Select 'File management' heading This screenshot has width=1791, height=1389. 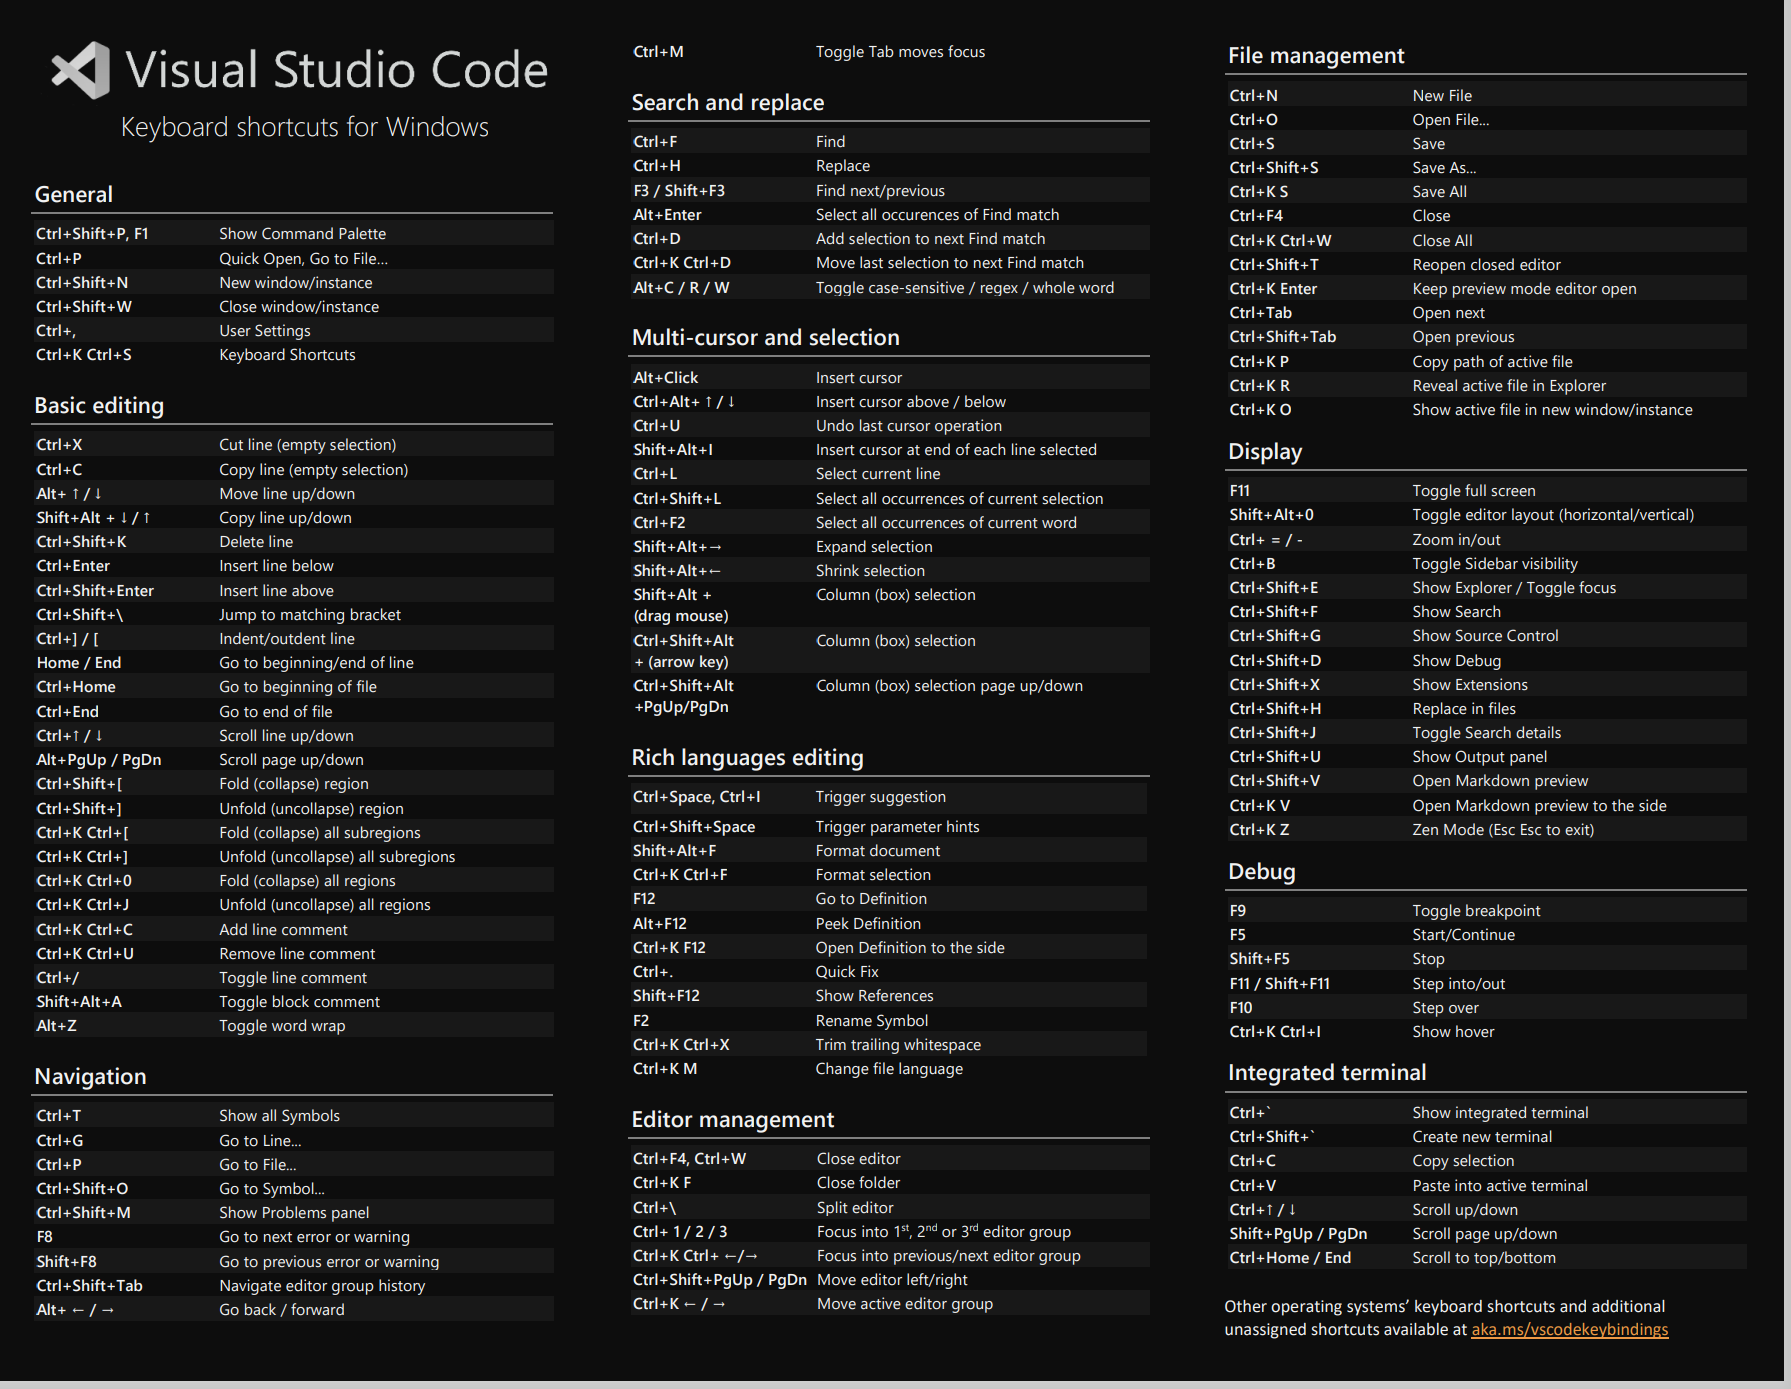pos(1316,56)
